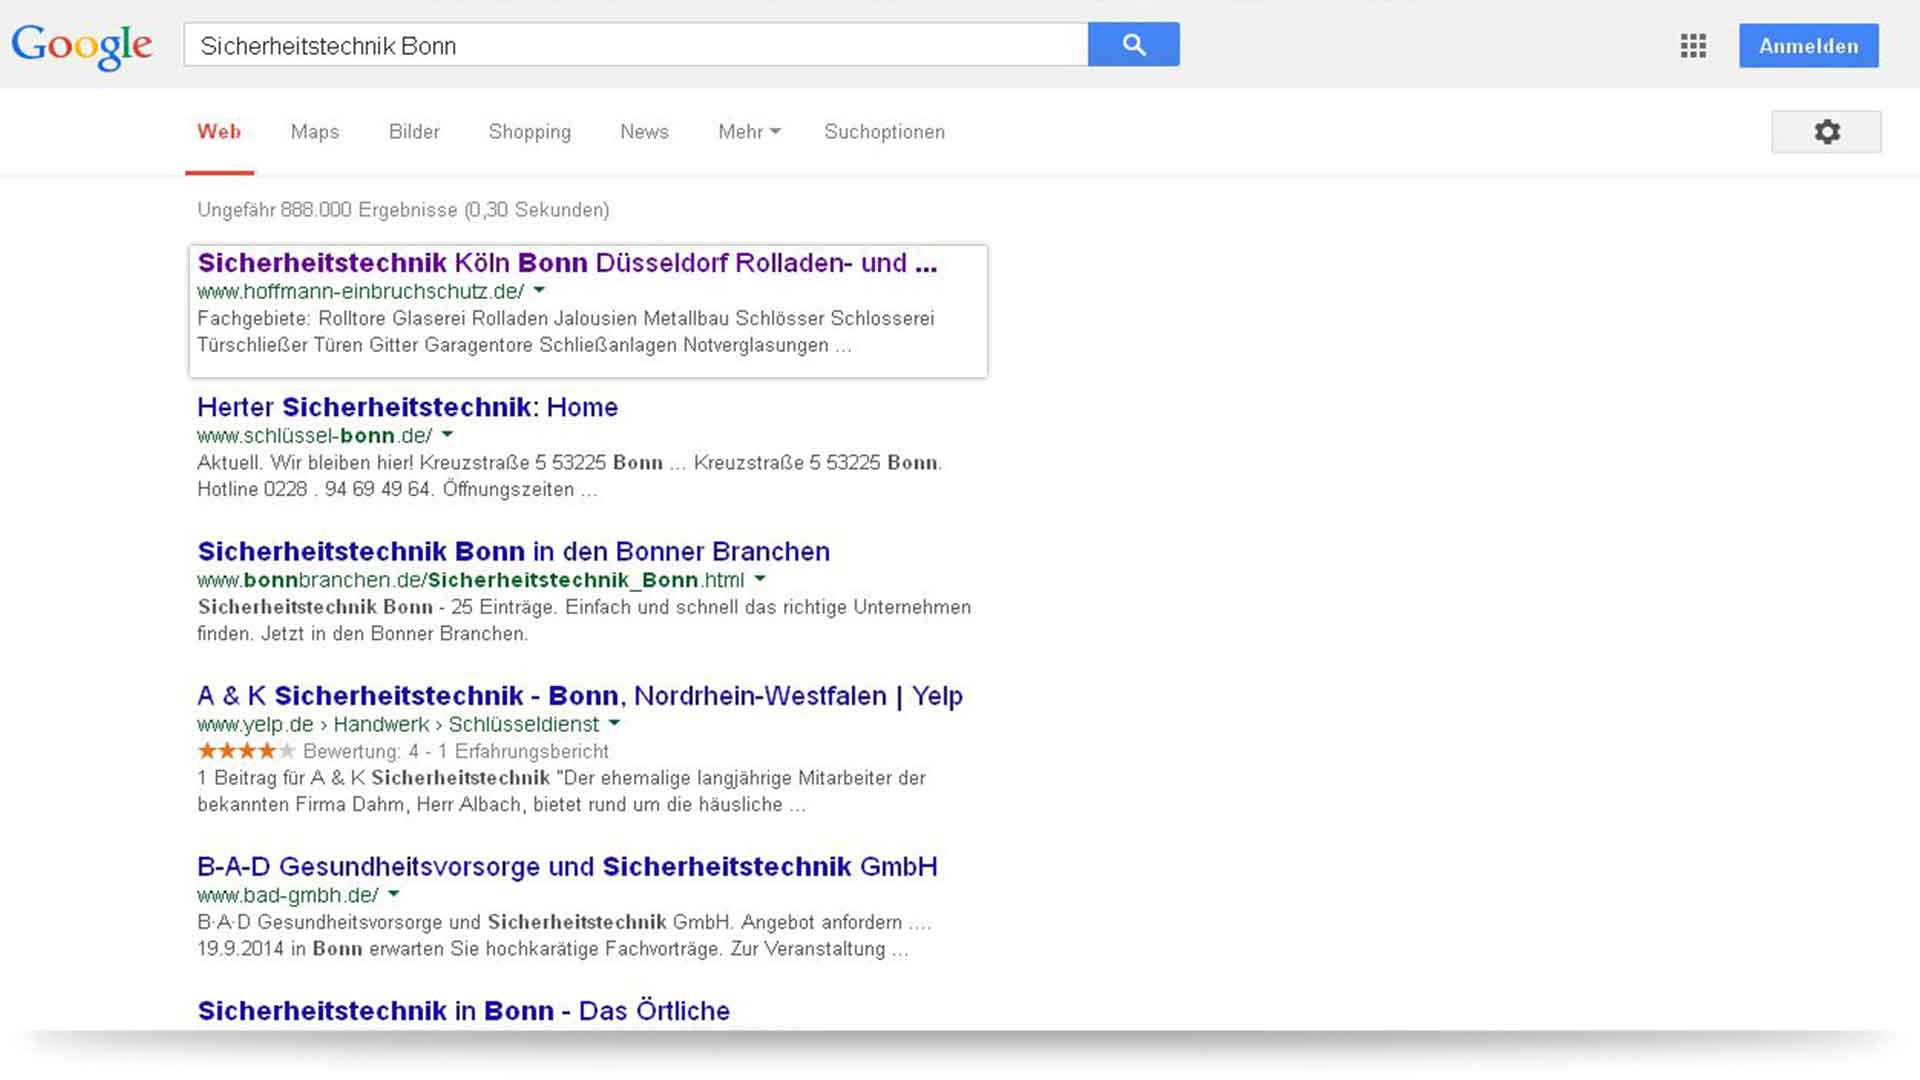
Task: Click the bonnbranchen.de/Sicherheitstechnik_Bonn.html URL text
Action: point(470,580)
